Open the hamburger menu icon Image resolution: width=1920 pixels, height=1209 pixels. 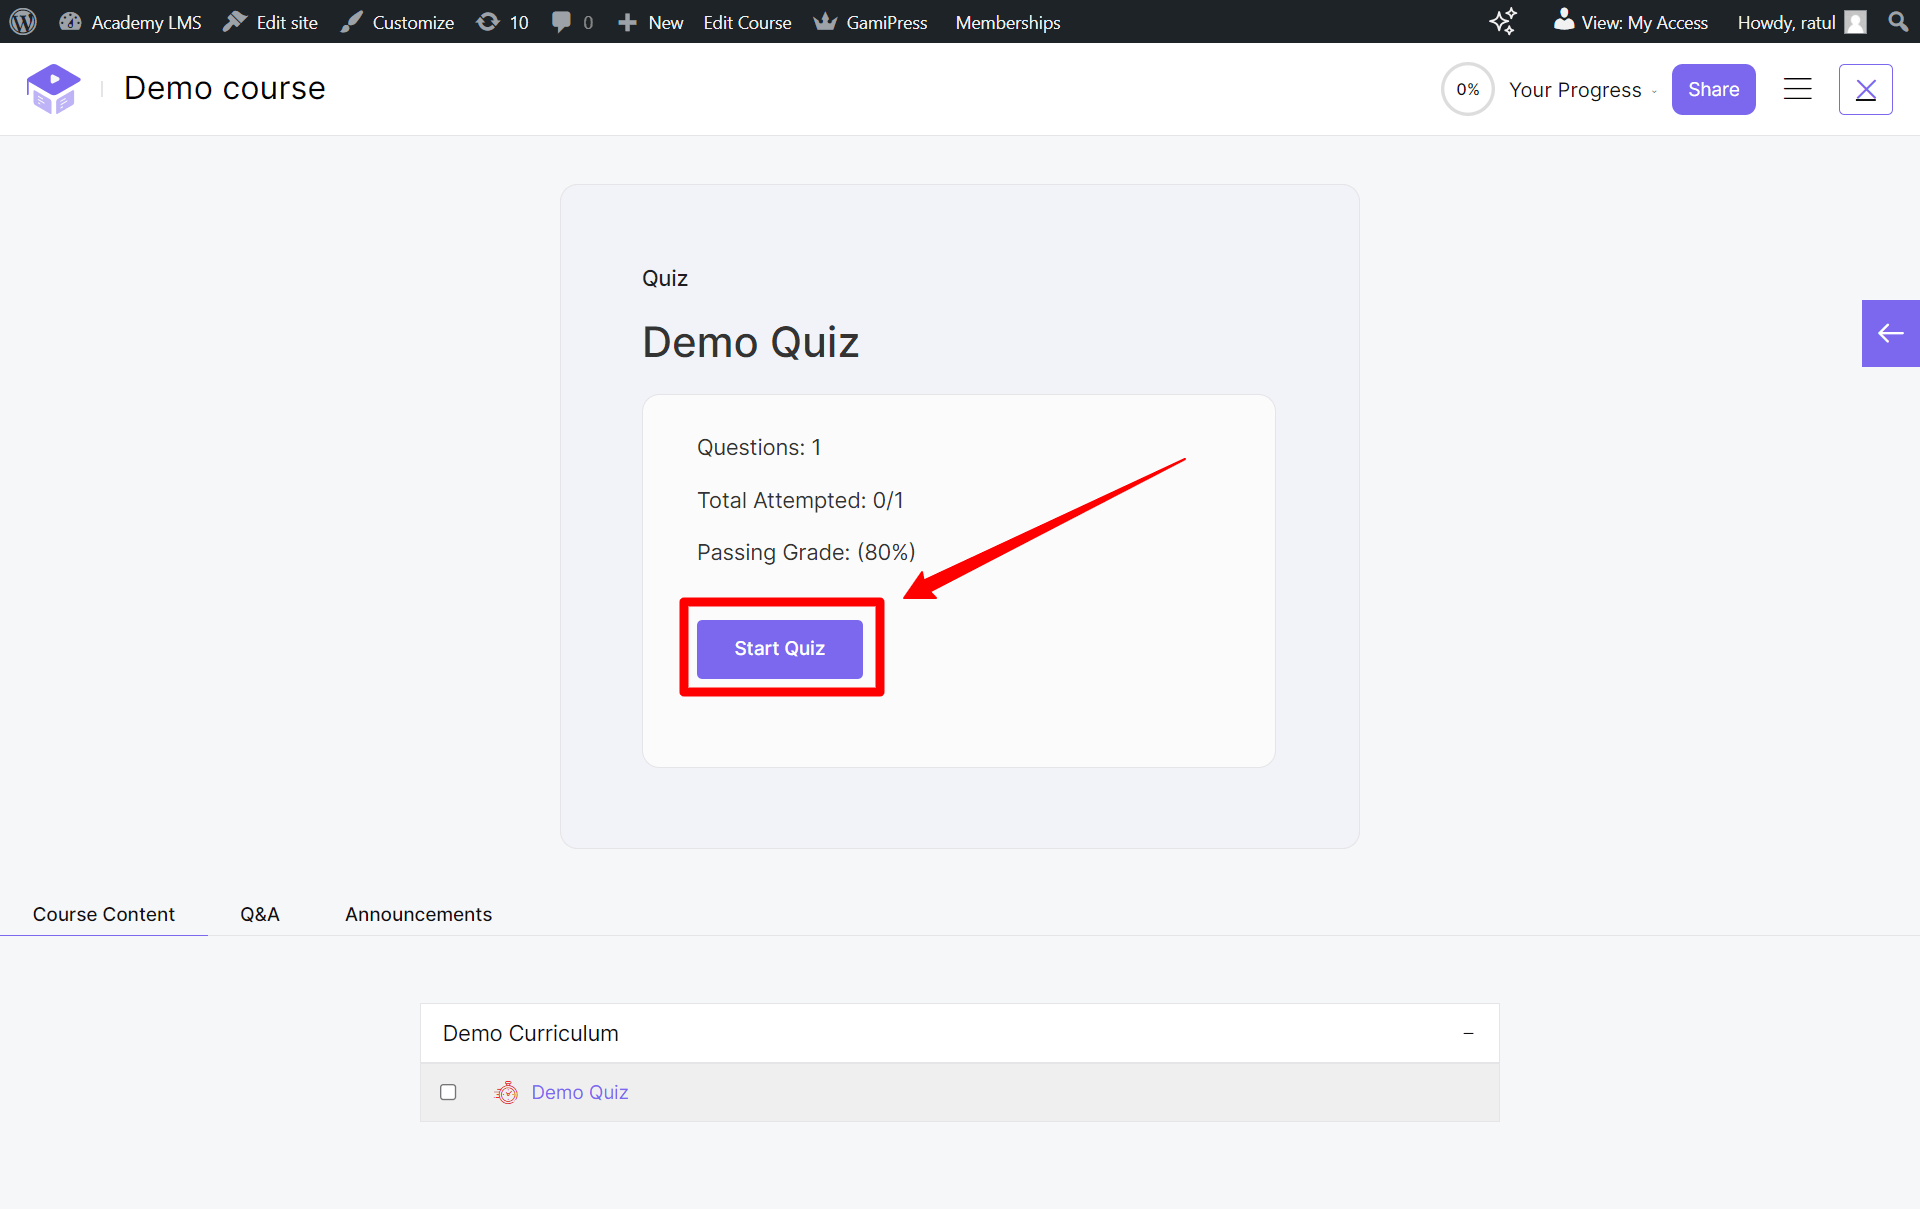(x=1797, y=89)
